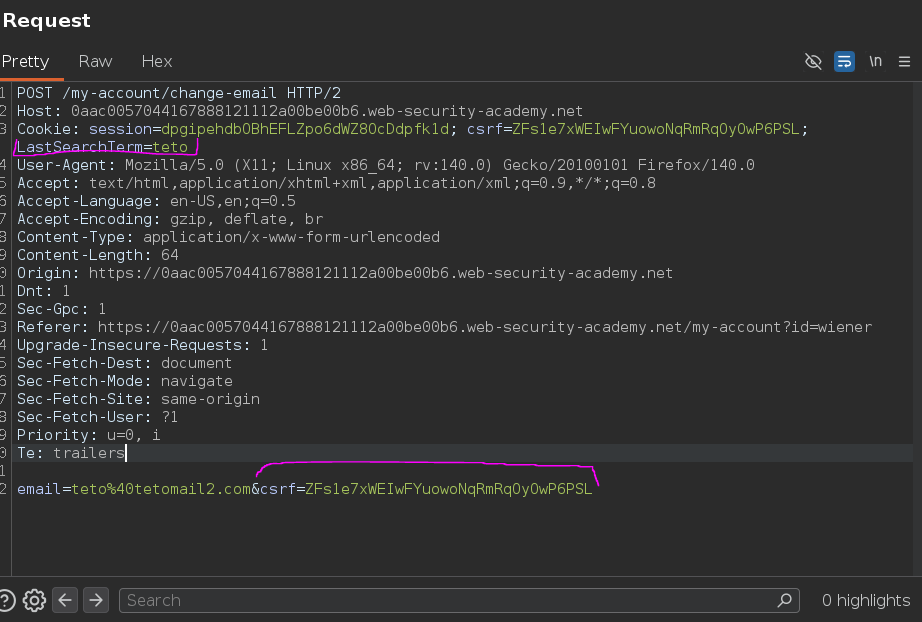Switch to the Hex tab

[157, 61]
